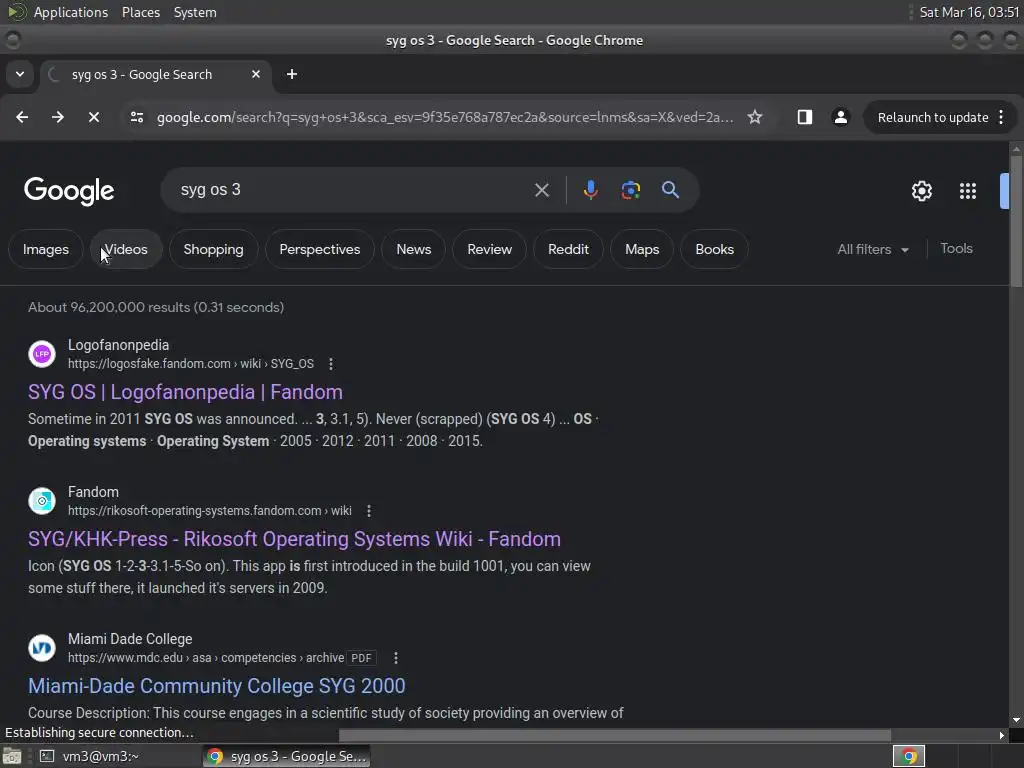Focus the Google search input field

pyautogui.click(x=353, y=190)
